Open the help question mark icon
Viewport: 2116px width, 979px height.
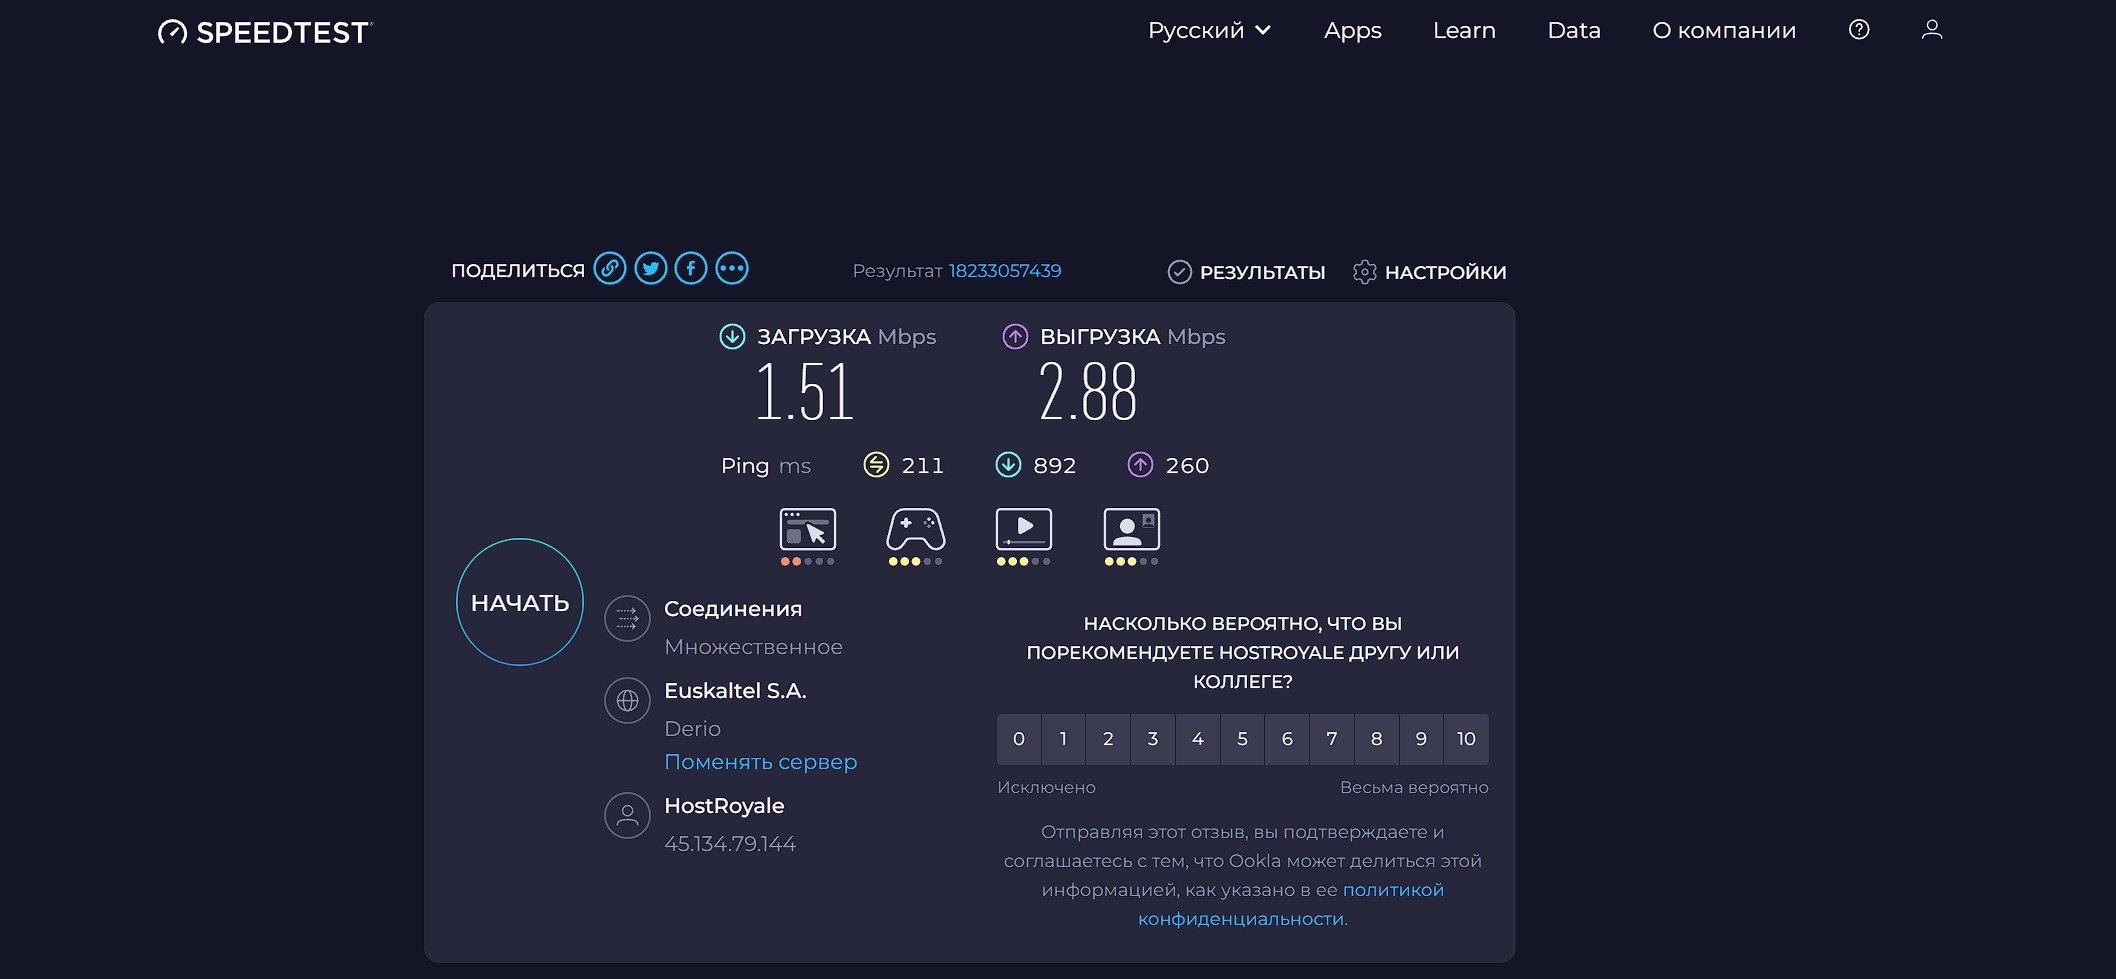1858,30
